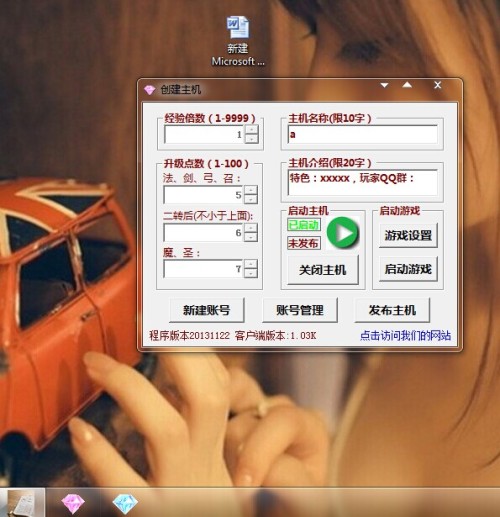Open the pink diamond icon in taskbar
This screenshot has height=517, width=500.
point(73,503)
